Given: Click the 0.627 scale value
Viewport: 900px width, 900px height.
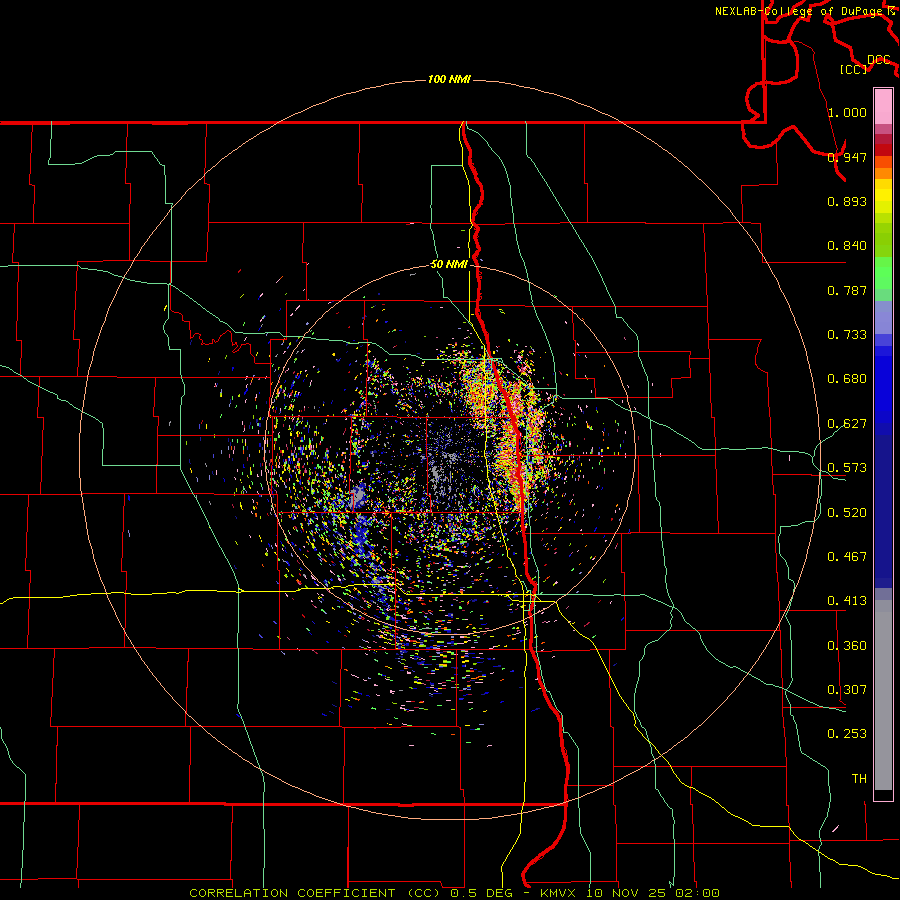Looking at the screenshot, I should pyautogui.click(x=847, y=423).
